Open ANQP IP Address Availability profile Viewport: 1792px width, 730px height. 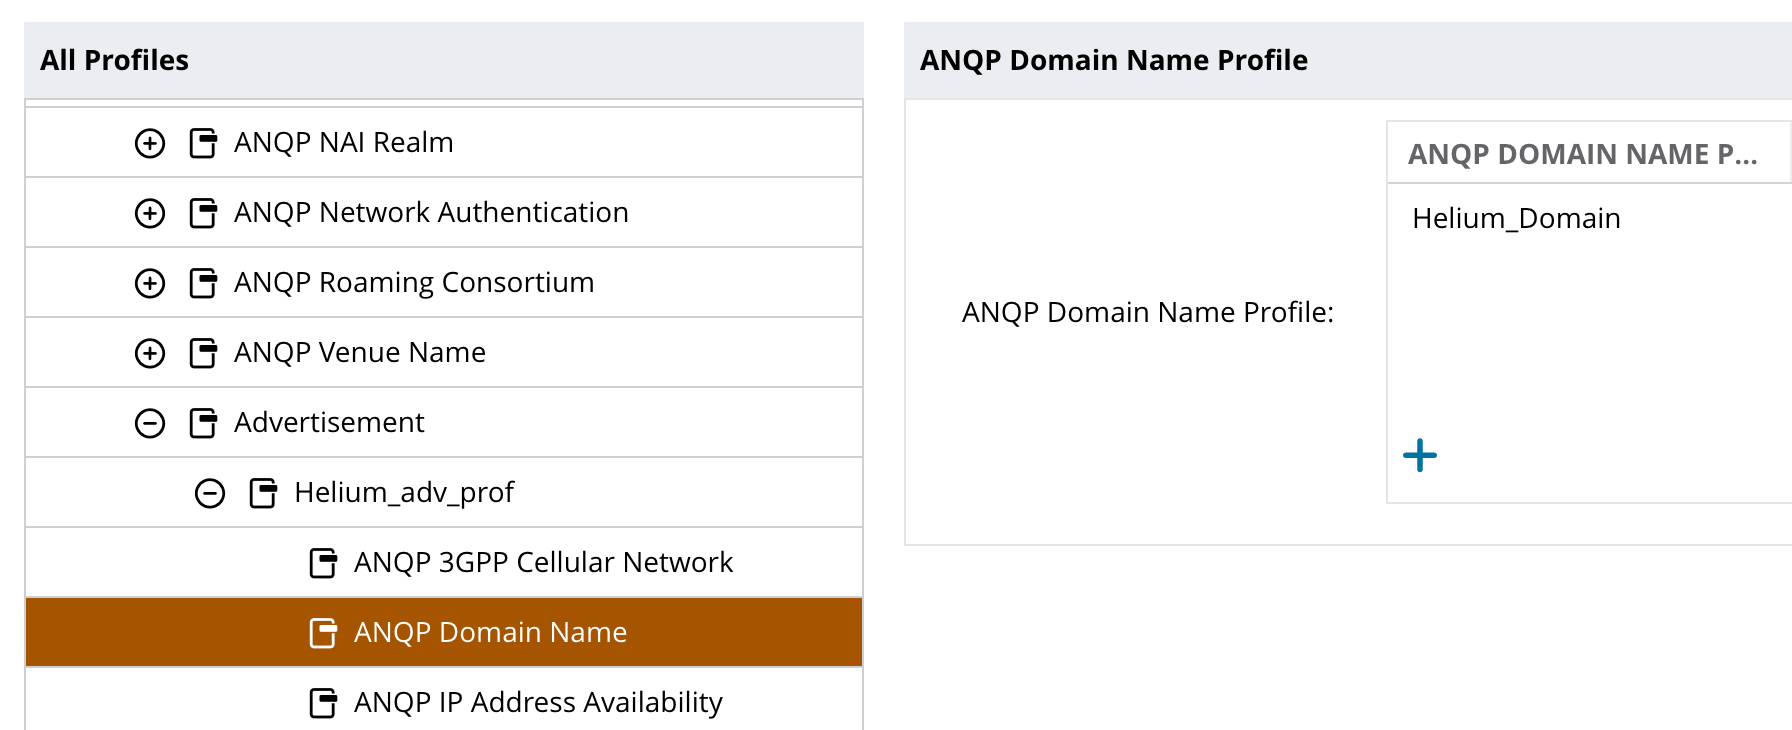(538, 702)
